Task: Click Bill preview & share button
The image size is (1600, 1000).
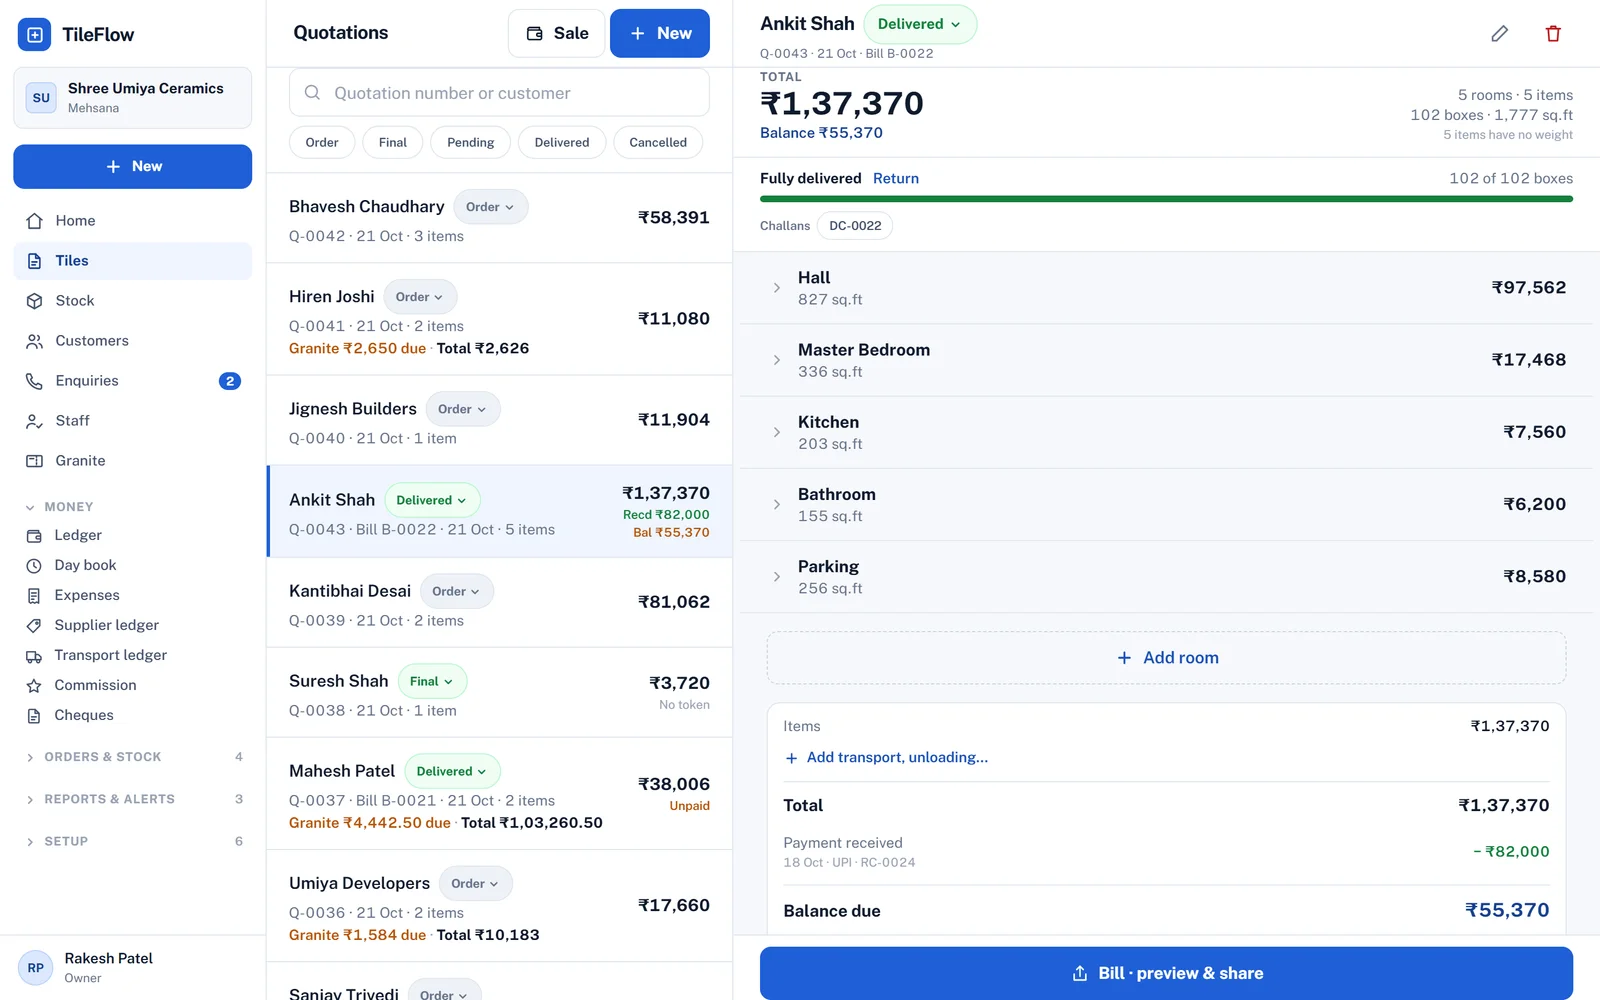Action: [x=1166, y=973]
